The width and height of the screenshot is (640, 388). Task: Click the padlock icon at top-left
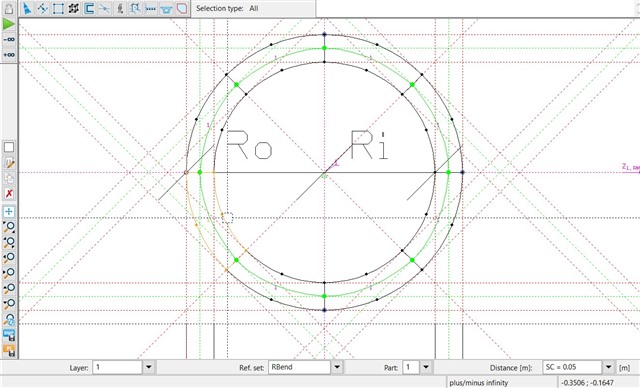(x=9, y=9)
